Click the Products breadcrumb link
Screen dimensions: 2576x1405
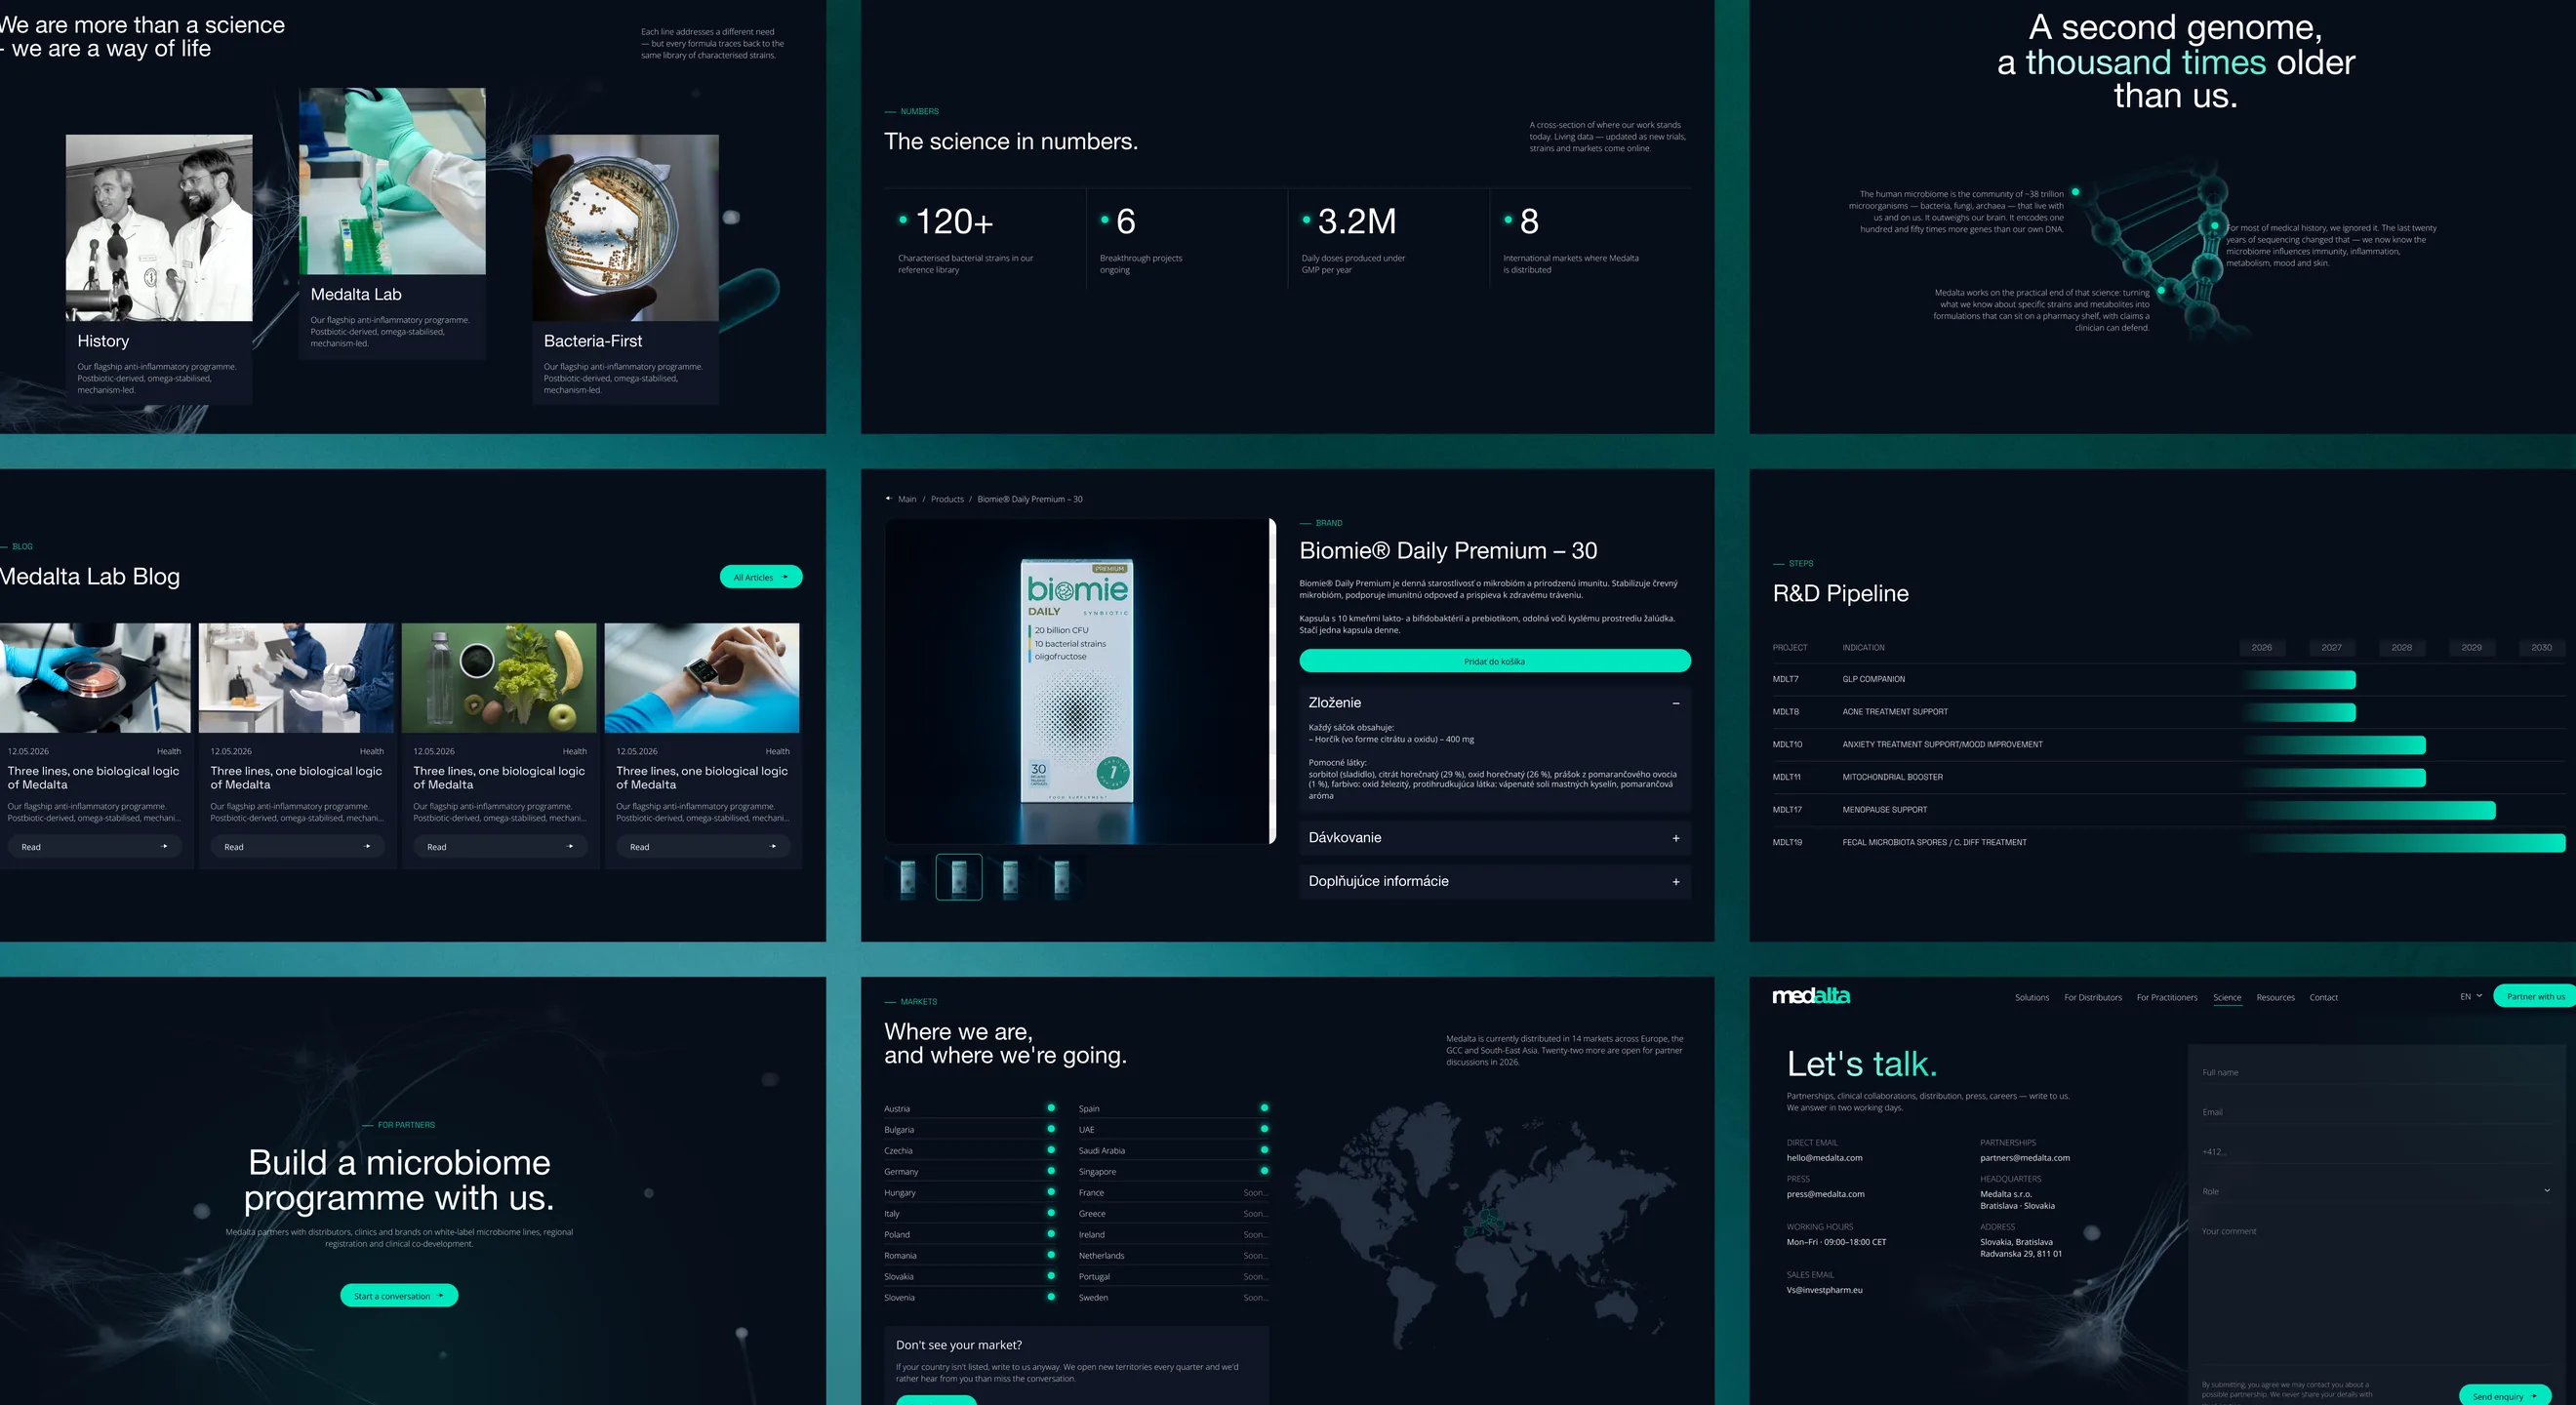[947, 499]
